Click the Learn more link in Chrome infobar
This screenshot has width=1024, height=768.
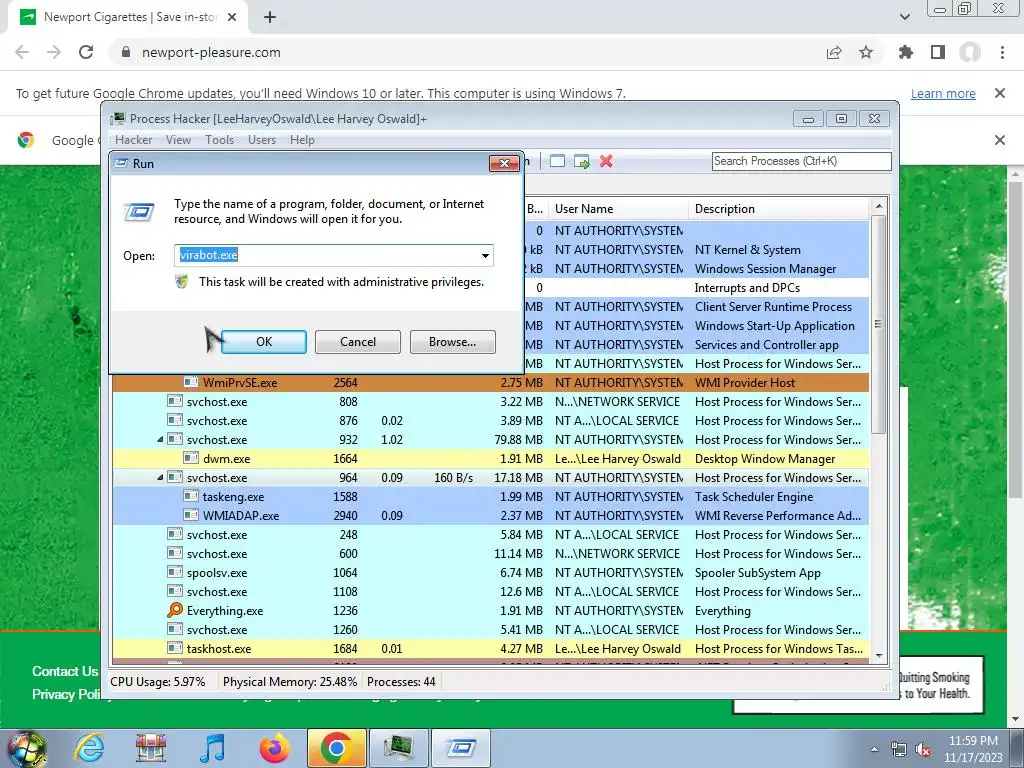[x=943, y=93]
